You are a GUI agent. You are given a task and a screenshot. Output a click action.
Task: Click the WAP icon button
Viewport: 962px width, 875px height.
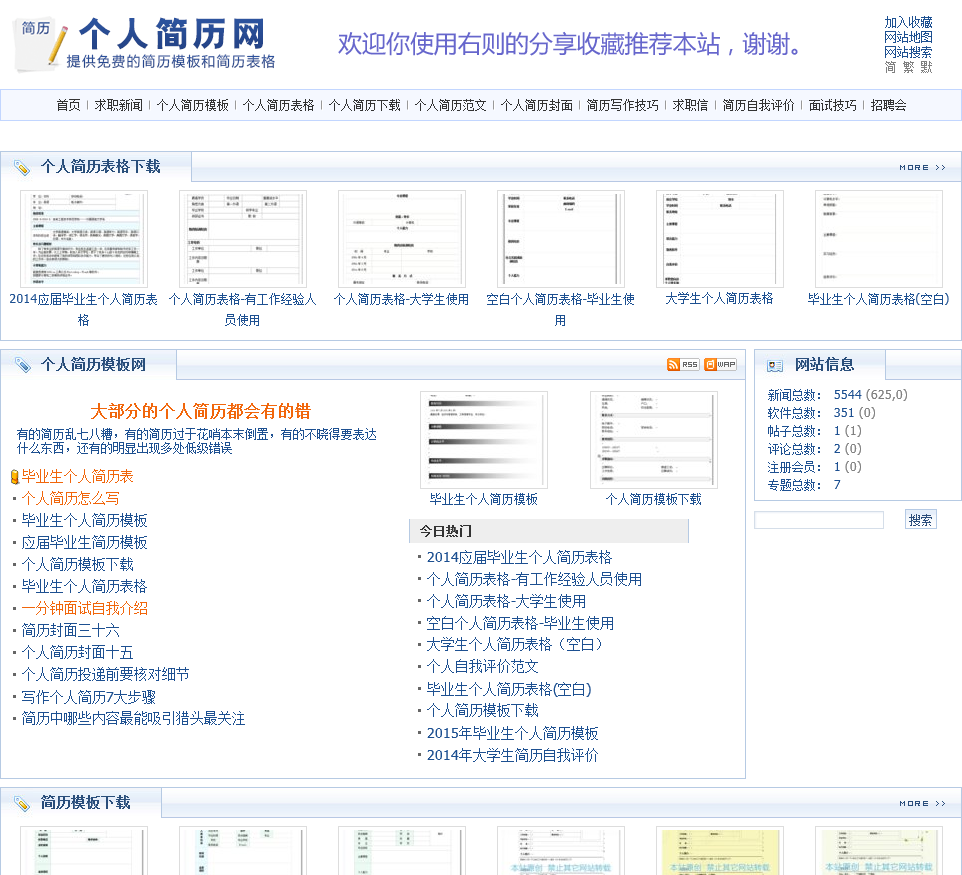pos(720,364)
